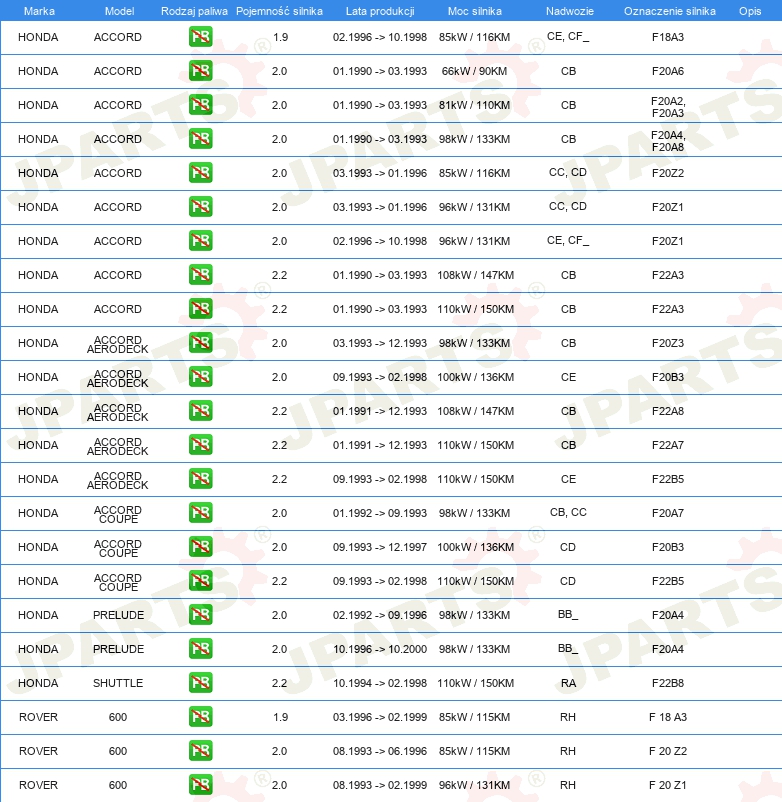Click the Marka column header
Viewport: 782px width, 802px height.
[x=39, y=11]
